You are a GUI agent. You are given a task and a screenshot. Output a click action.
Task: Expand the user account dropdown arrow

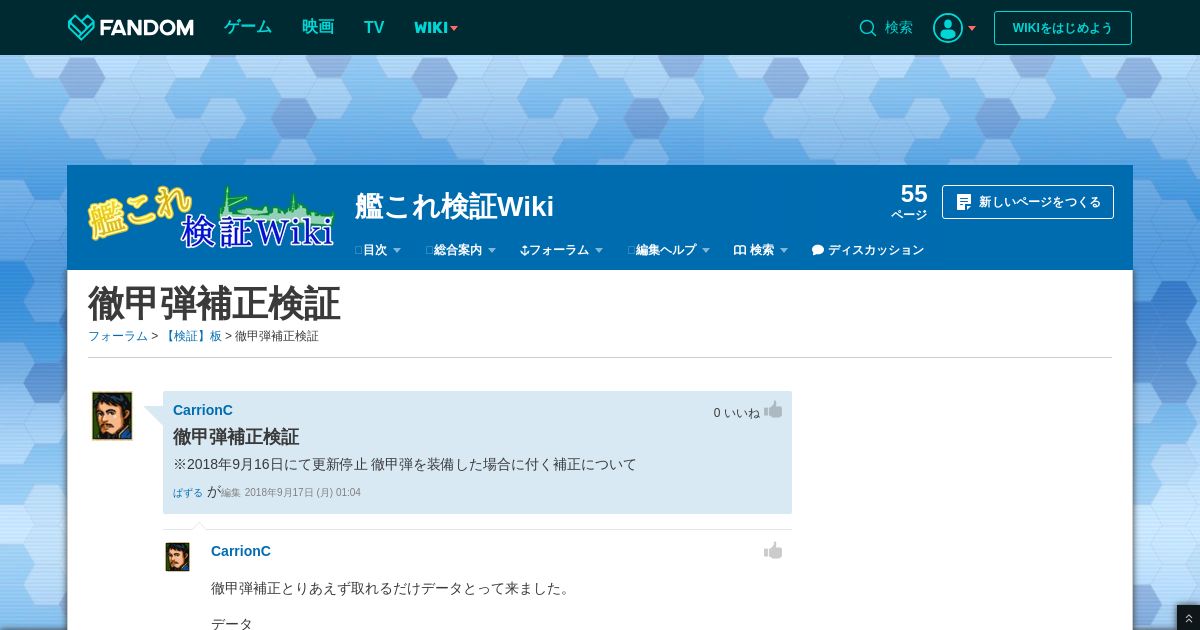click(972, 28)
